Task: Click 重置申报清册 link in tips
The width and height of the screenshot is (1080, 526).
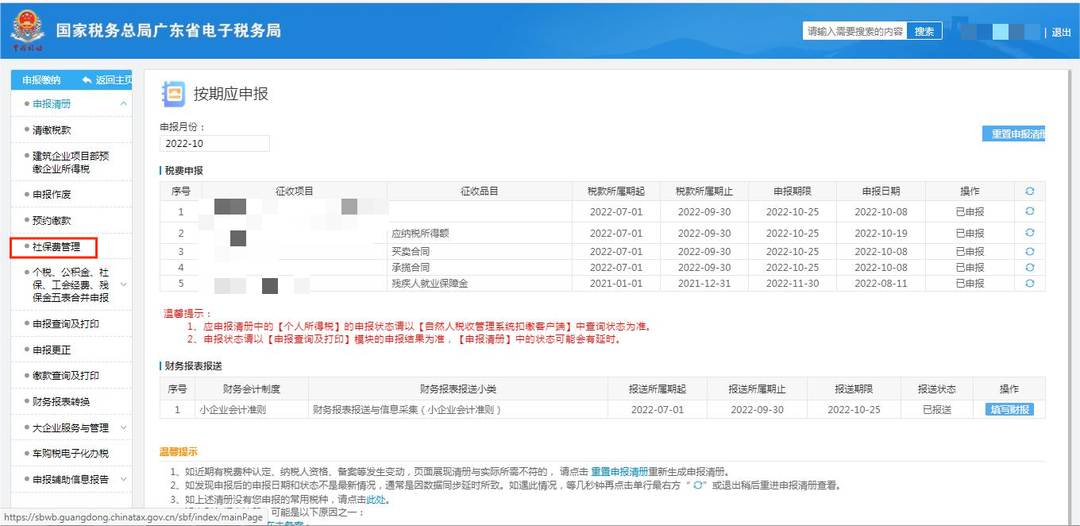Action: (619, 472)
